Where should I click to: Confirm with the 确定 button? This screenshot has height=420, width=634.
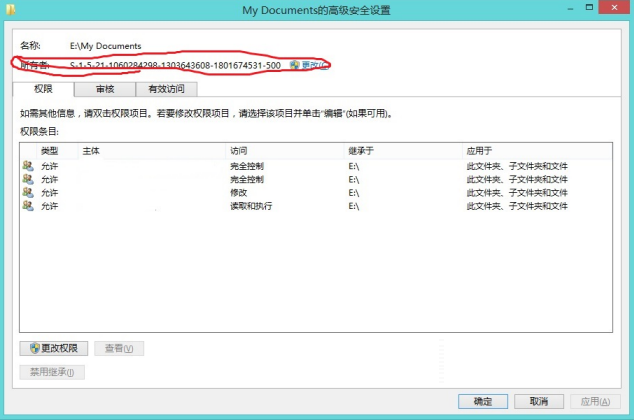point(483,401)
